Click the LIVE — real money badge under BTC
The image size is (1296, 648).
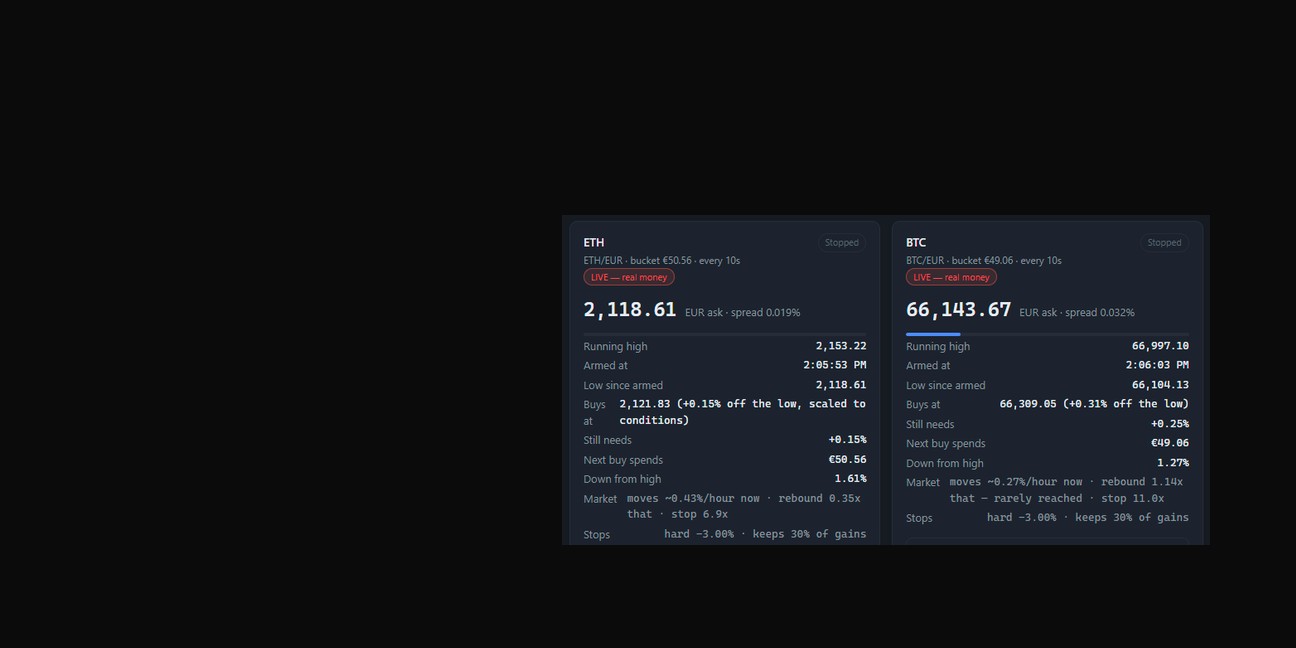951,277
